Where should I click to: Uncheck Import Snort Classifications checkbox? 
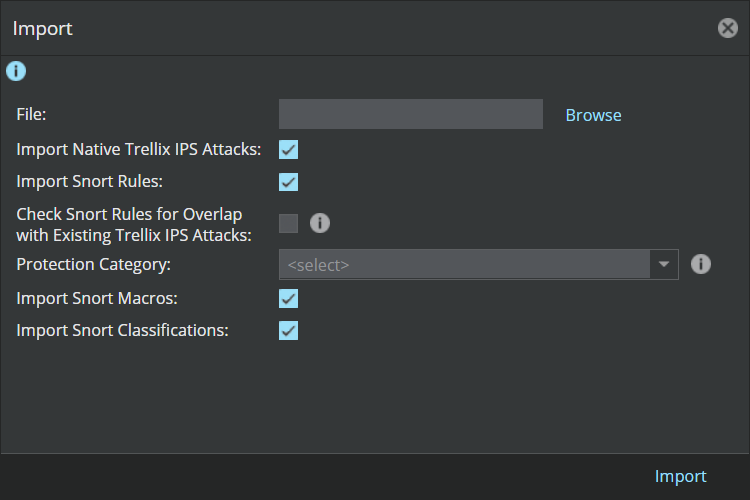[x=288, y=330]
